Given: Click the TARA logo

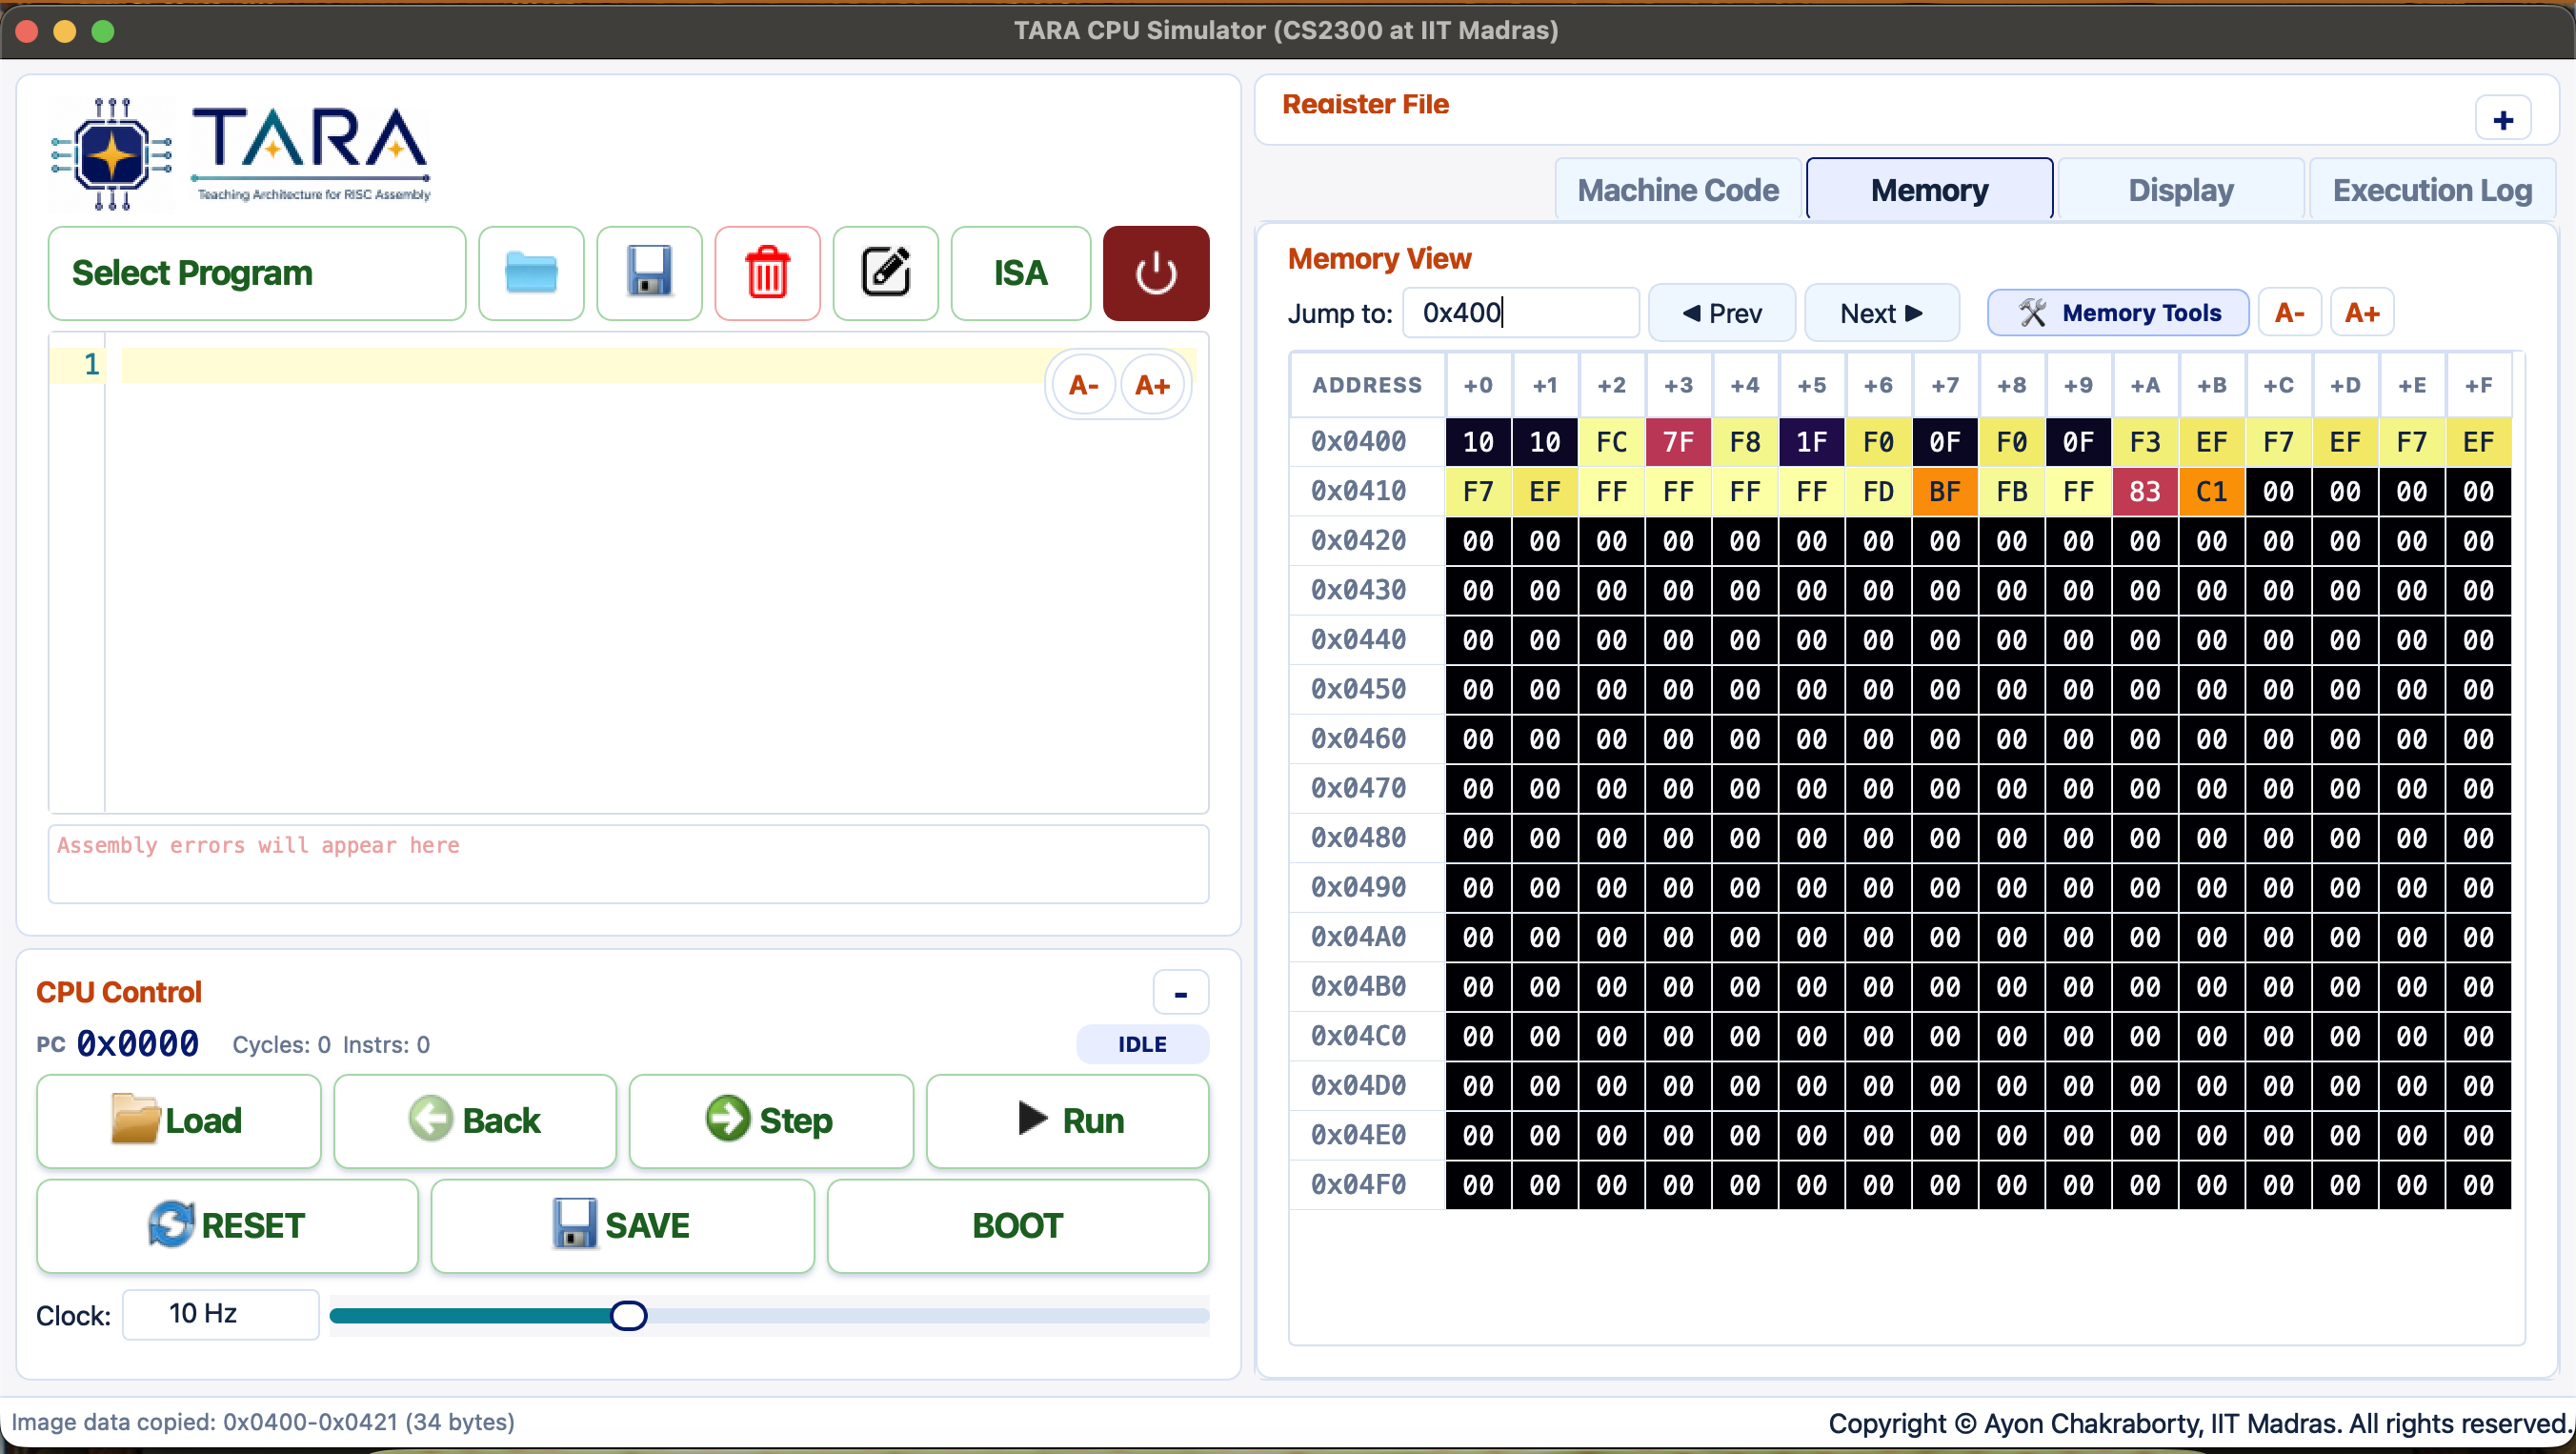Looking at the screenshot, I should [241, 153].
